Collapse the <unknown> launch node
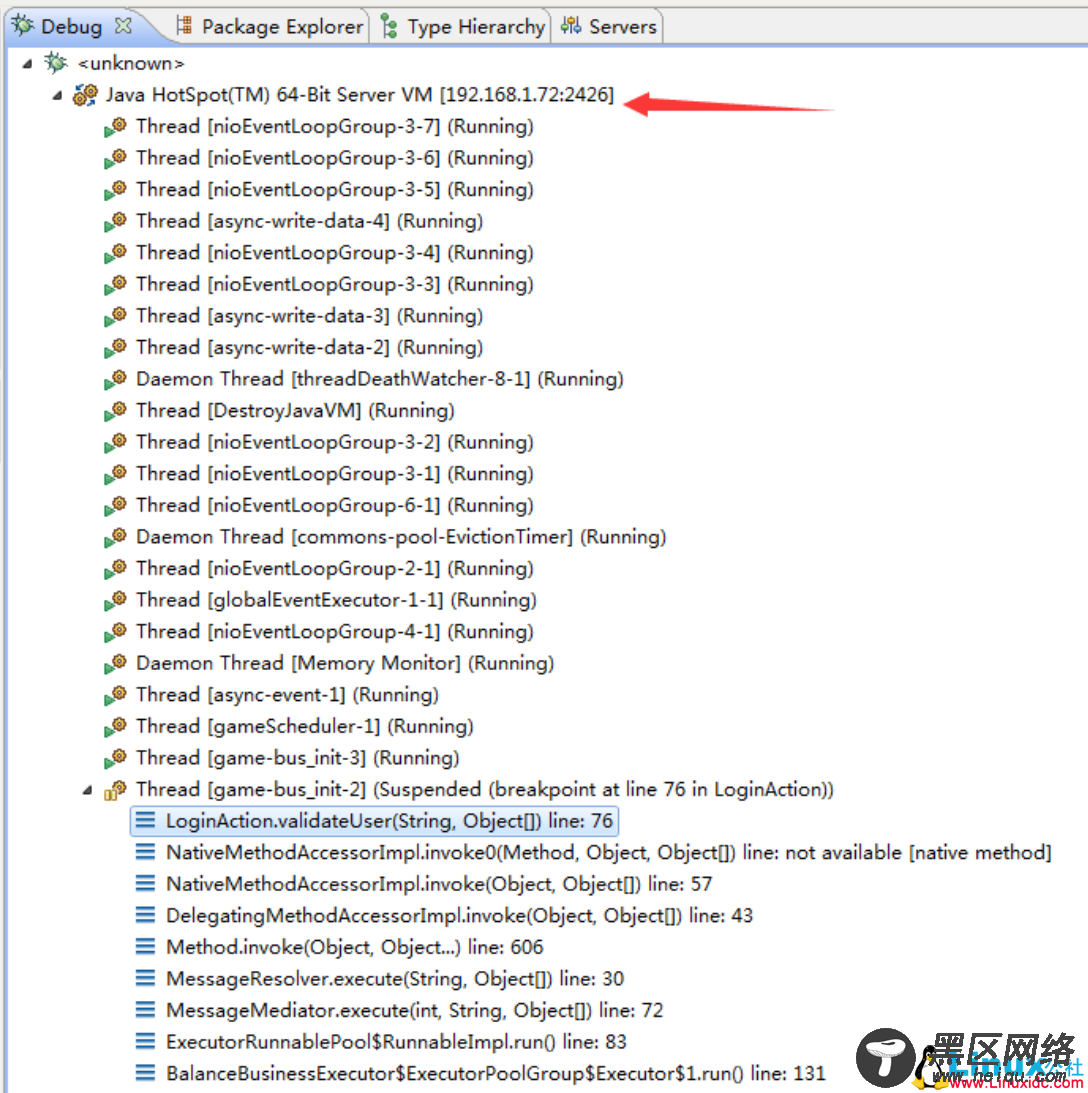1088x1093 pixels. 27,63
